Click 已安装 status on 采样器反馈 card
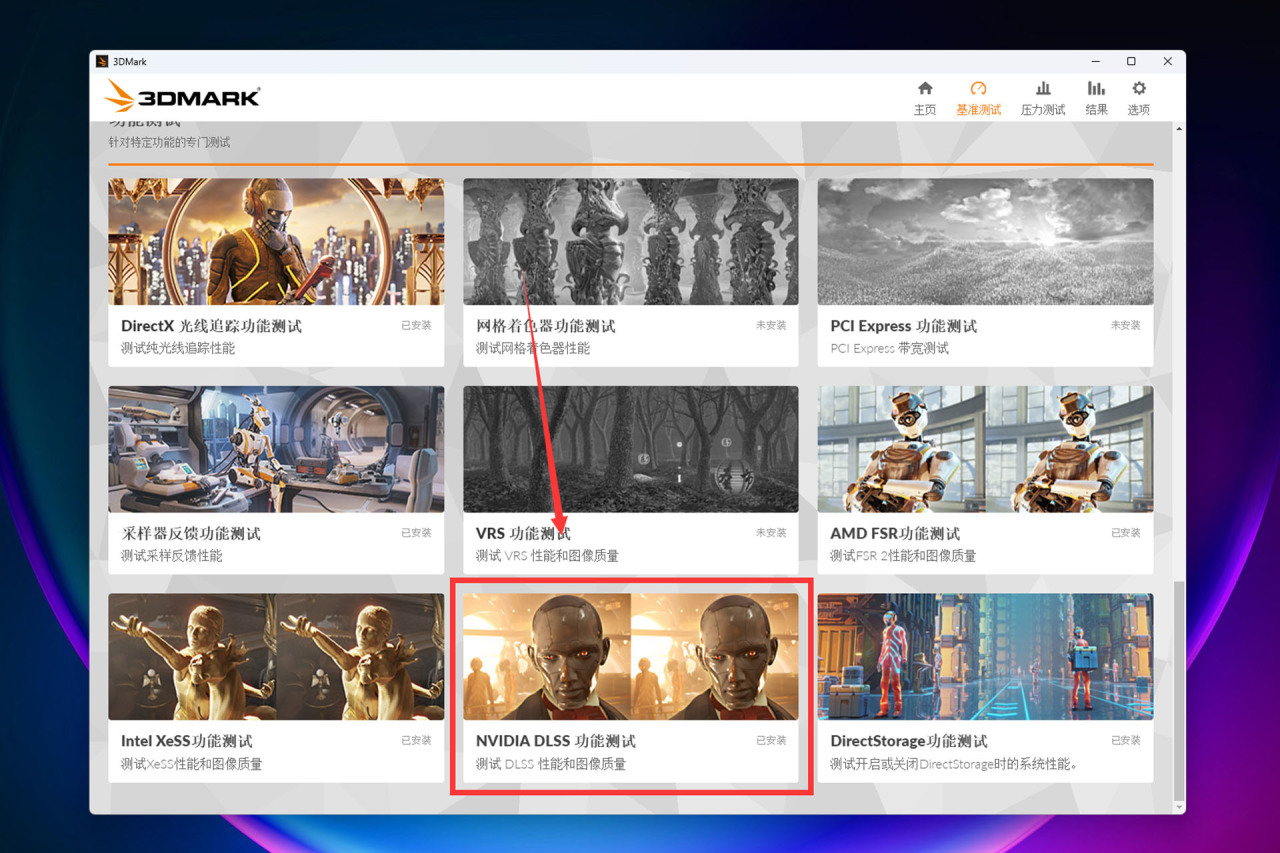Image resolution: width=1280 pixels, height=853 pixels. (416, 533)
